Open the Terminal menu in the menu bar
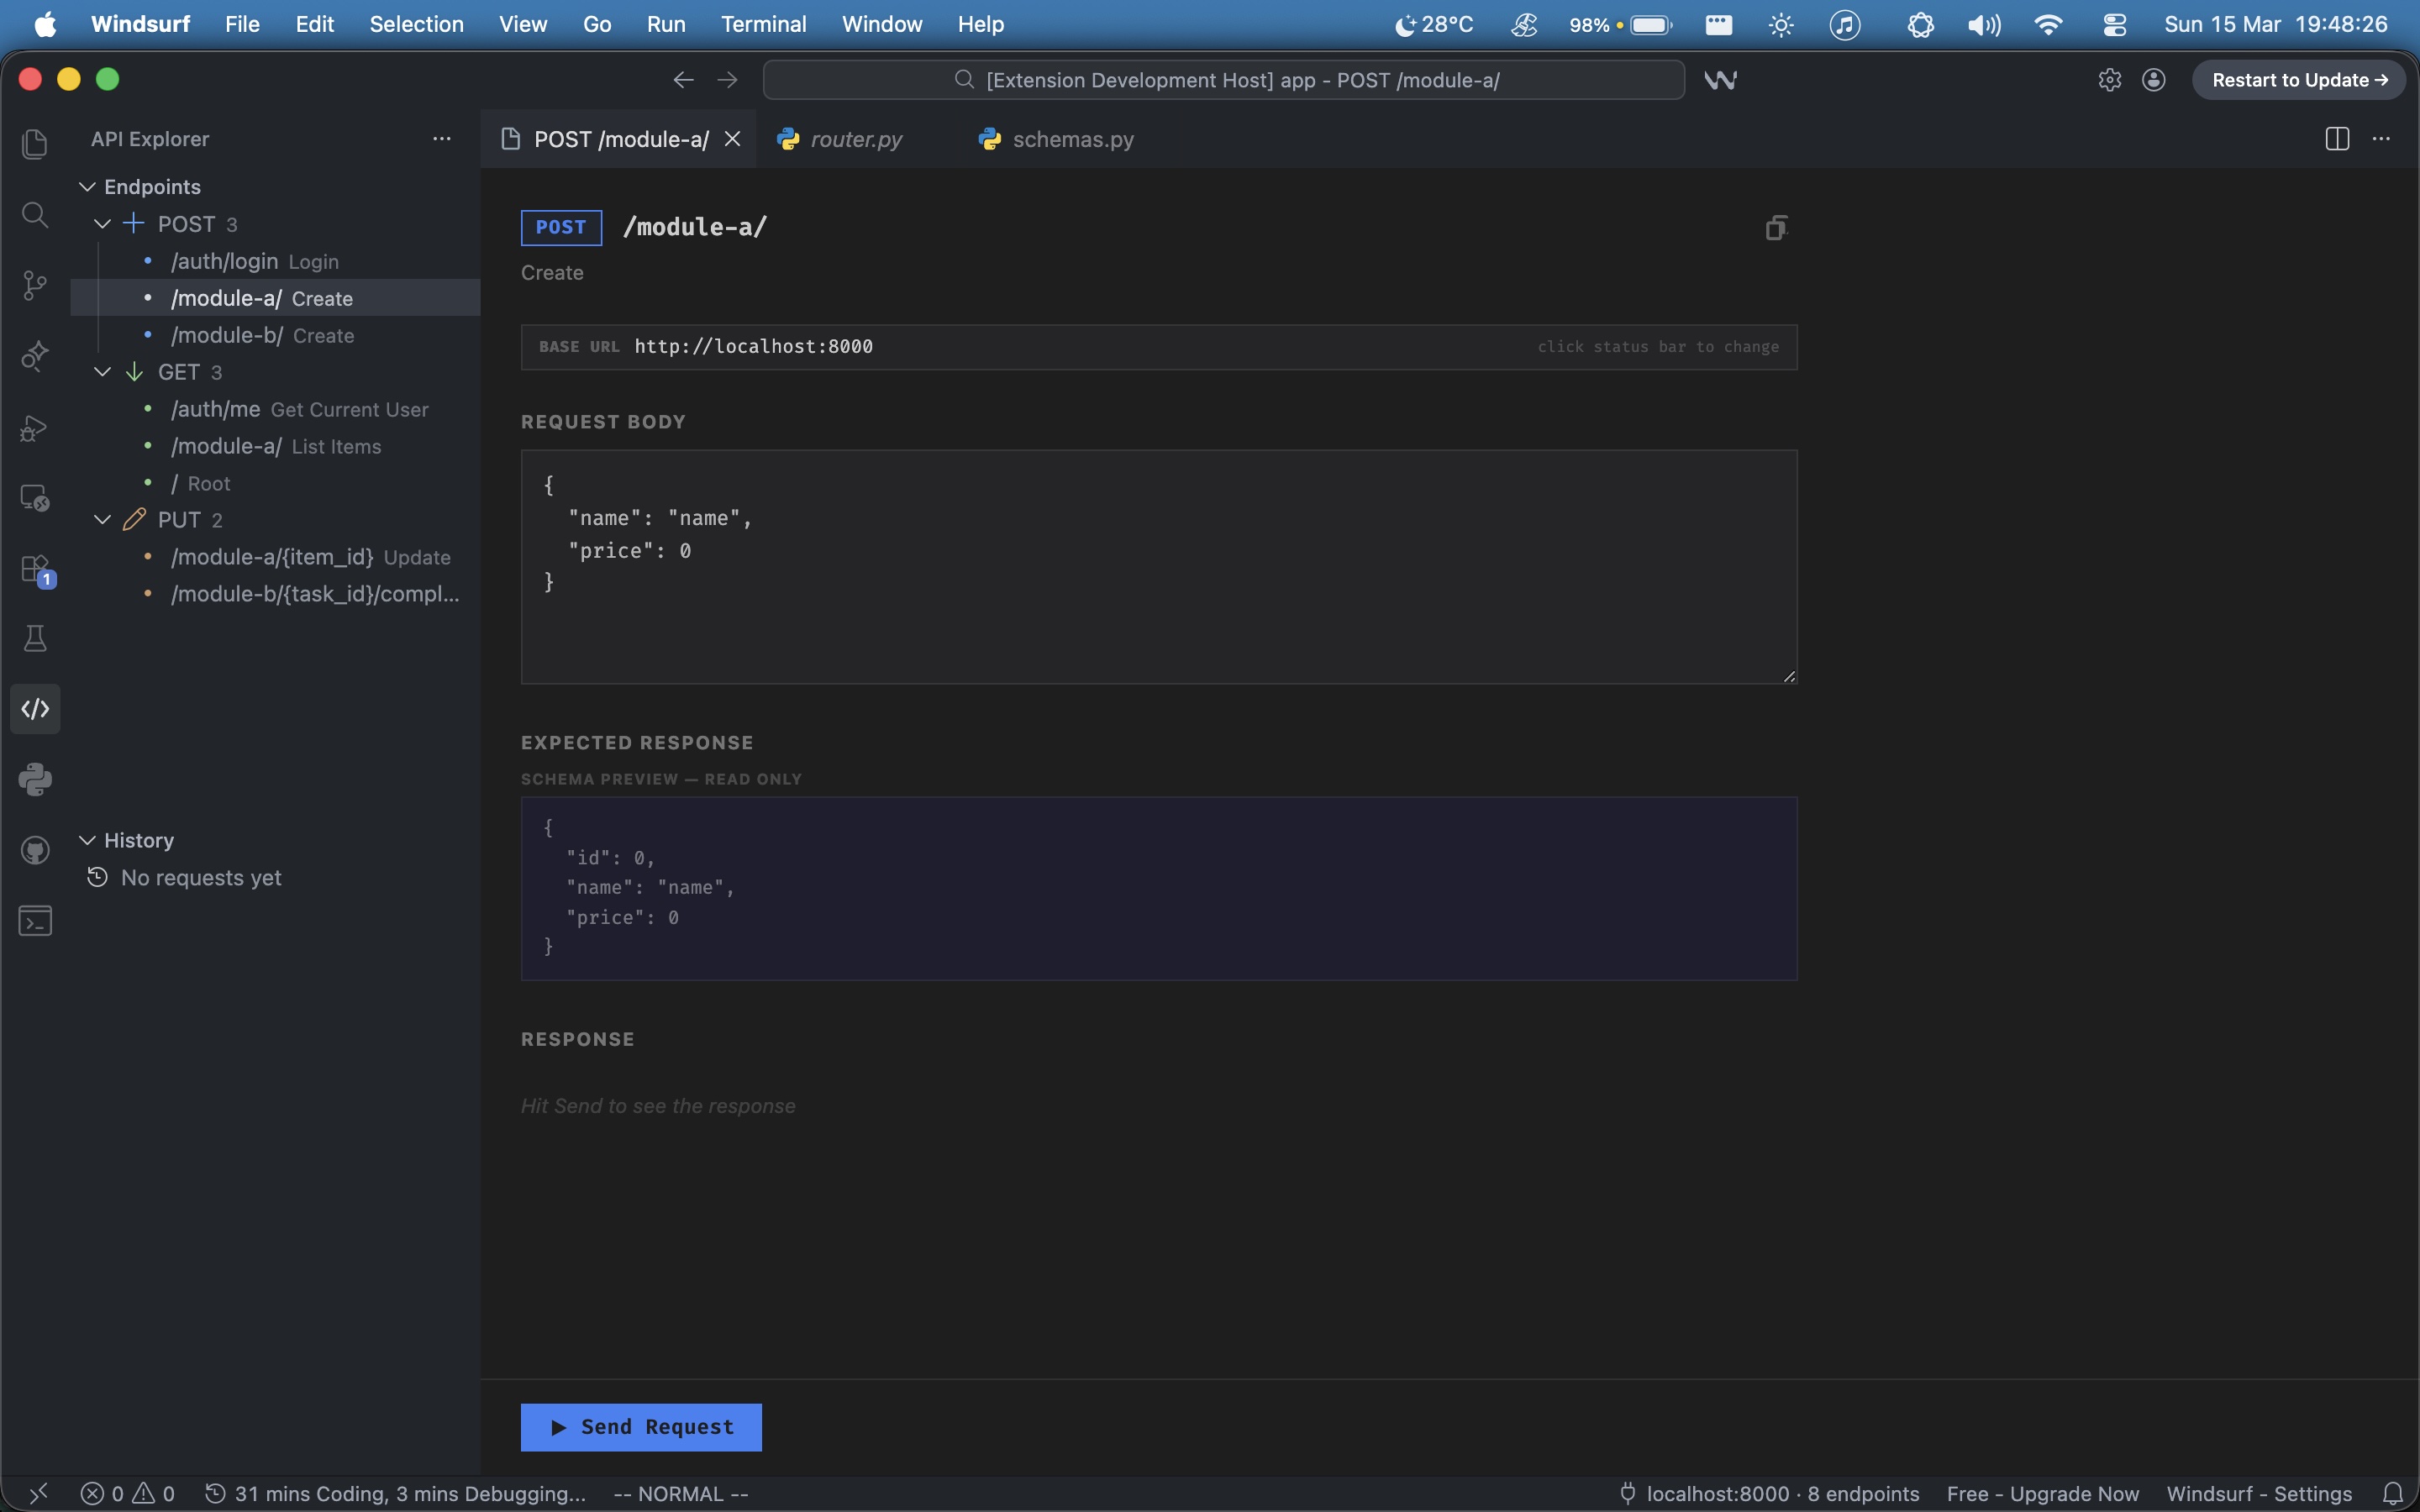 click(763, 24)
